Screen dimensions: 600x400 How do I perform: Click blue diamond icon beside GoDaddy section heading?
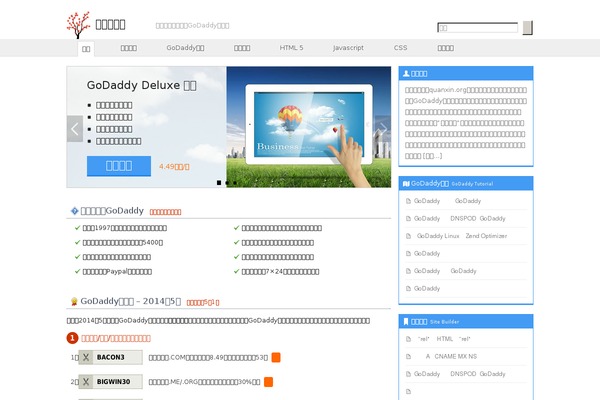[x=74, y=211]
